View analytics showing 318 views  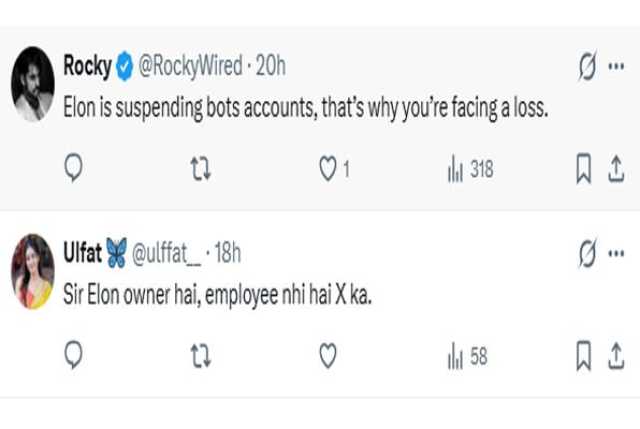470,171
